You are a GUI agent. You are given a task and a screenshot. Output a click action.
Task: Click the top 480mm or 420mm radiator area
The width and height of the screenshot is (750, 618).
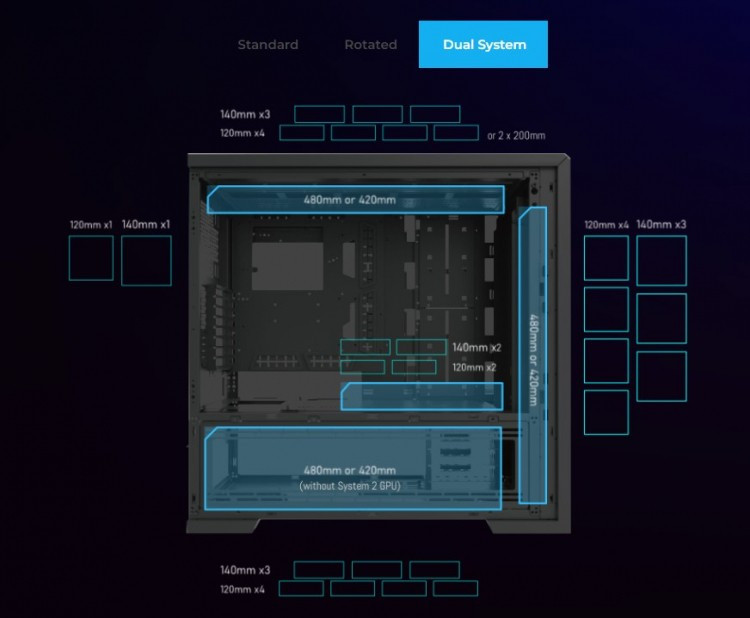(x=355, y=199)
